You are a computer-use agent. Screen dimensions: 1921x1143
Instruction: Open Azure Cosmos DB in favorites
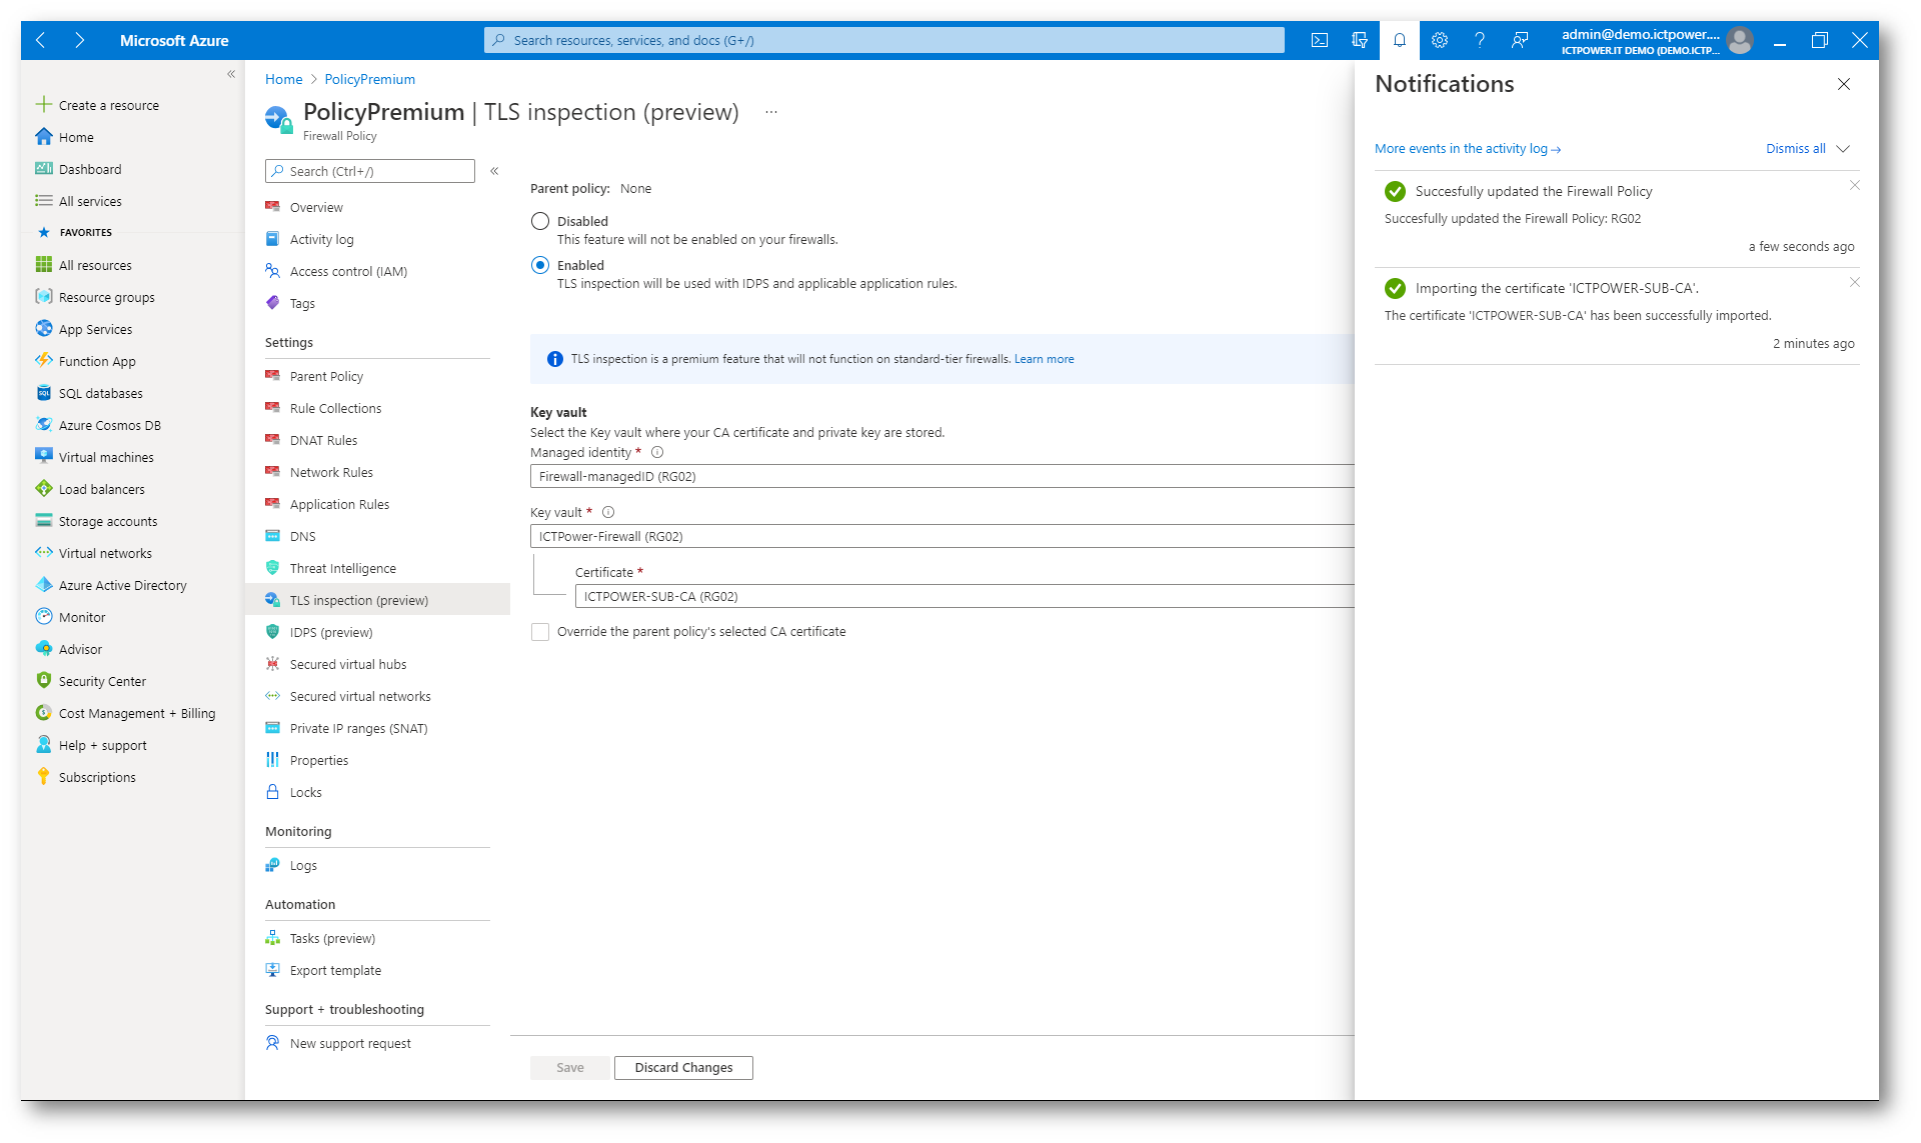tap(109, 425)
